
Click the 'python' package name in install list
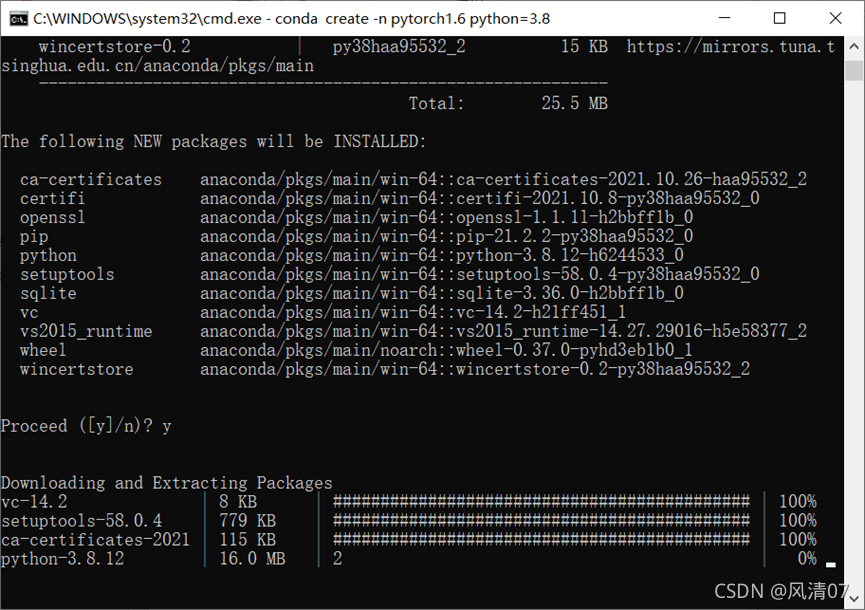[x=48, y=255]
